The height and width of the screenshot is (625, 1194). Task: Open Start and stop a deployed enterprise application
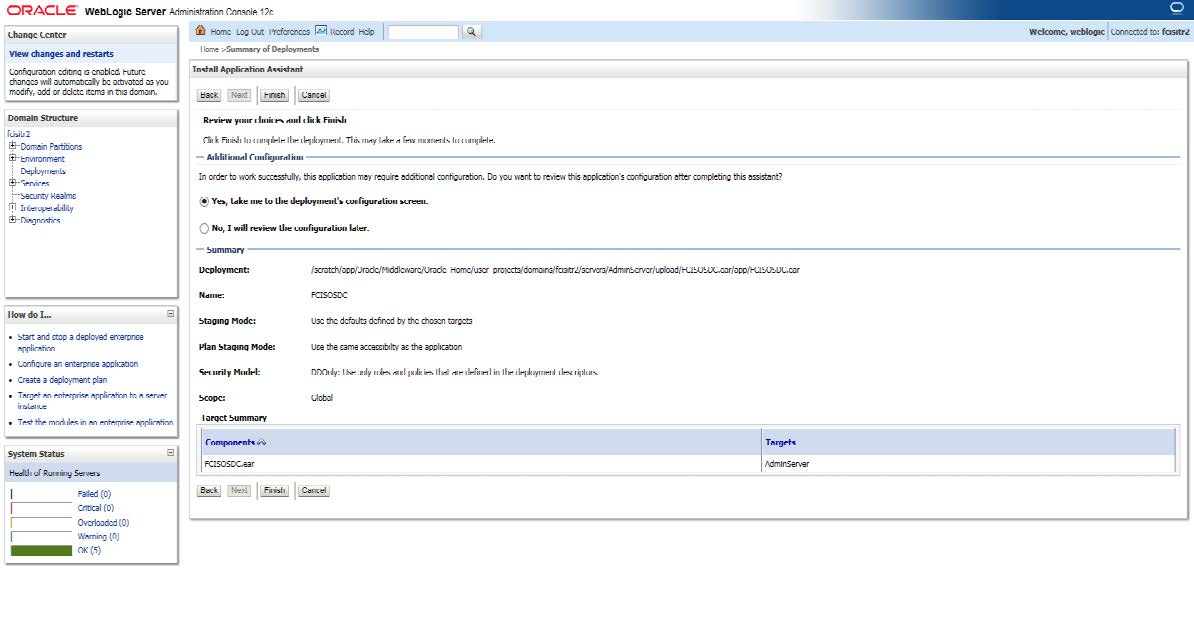80,343
